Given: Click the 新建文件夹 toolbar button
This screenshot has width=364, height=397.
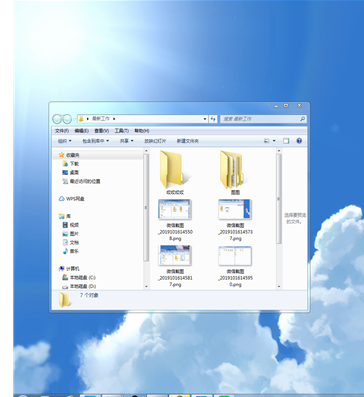Looking at the screenshot, I should (187, 141).
